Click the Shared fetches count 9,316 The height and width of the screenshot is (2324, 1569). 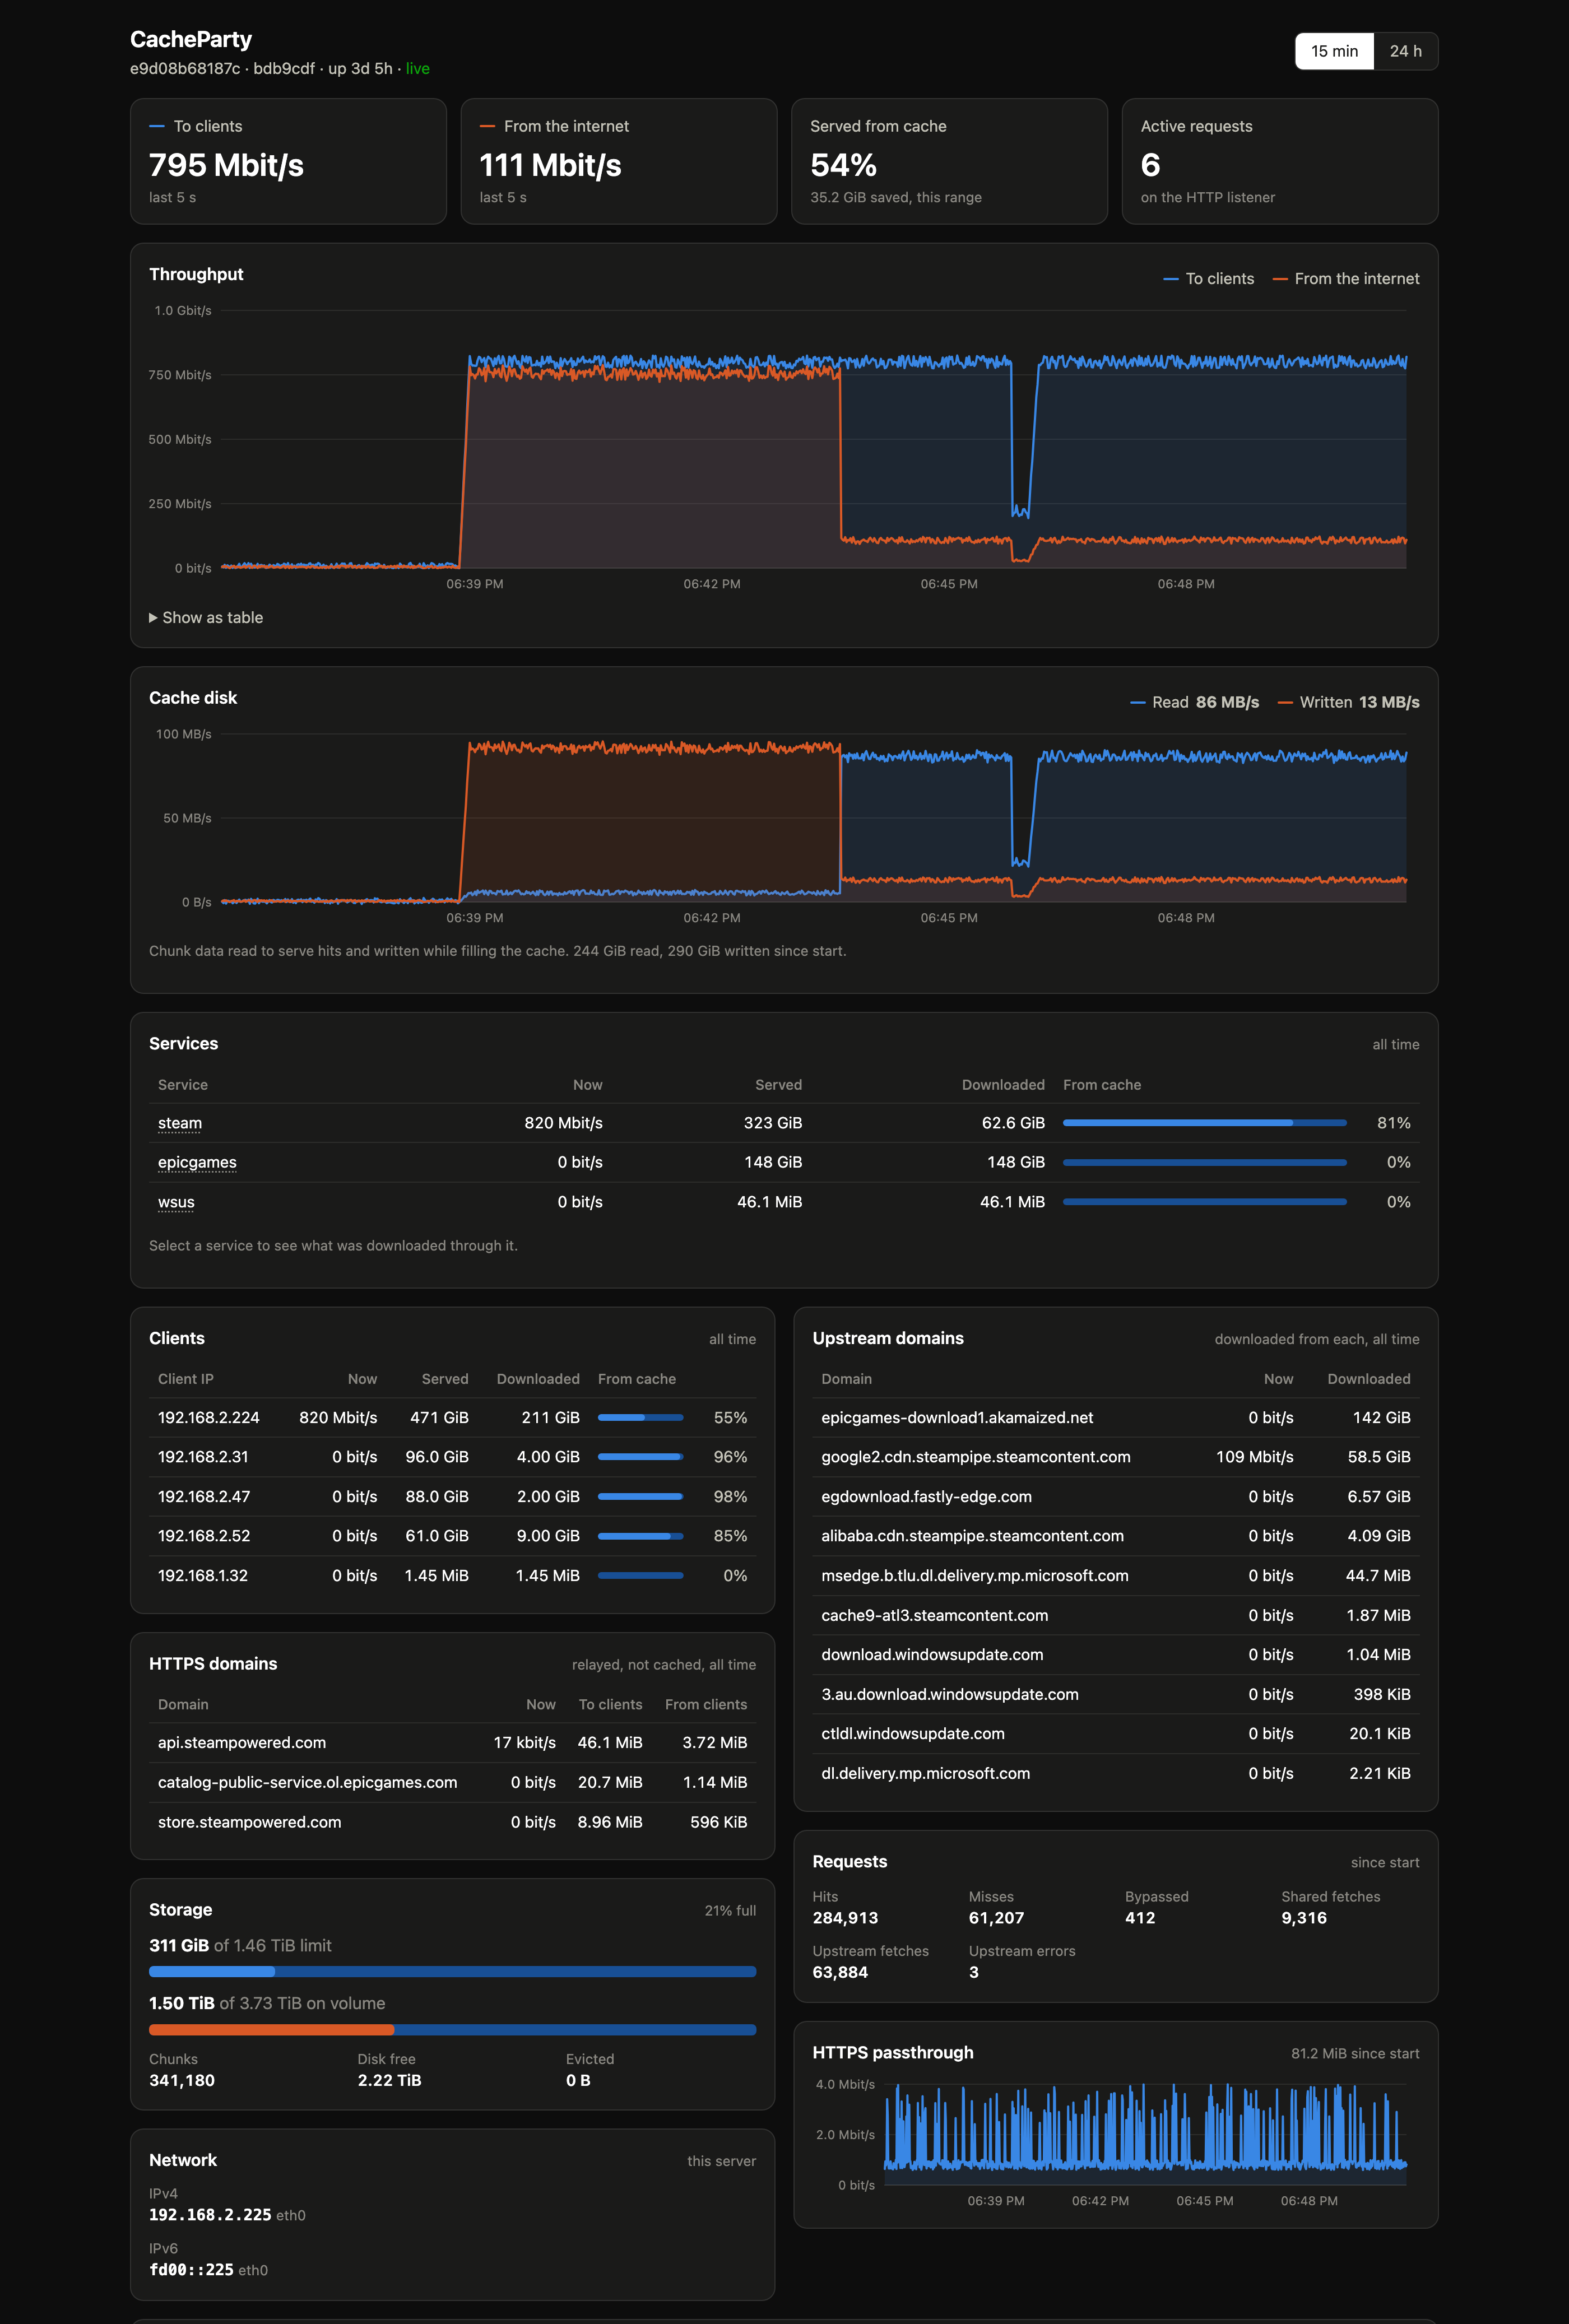coord(1304,1918)
